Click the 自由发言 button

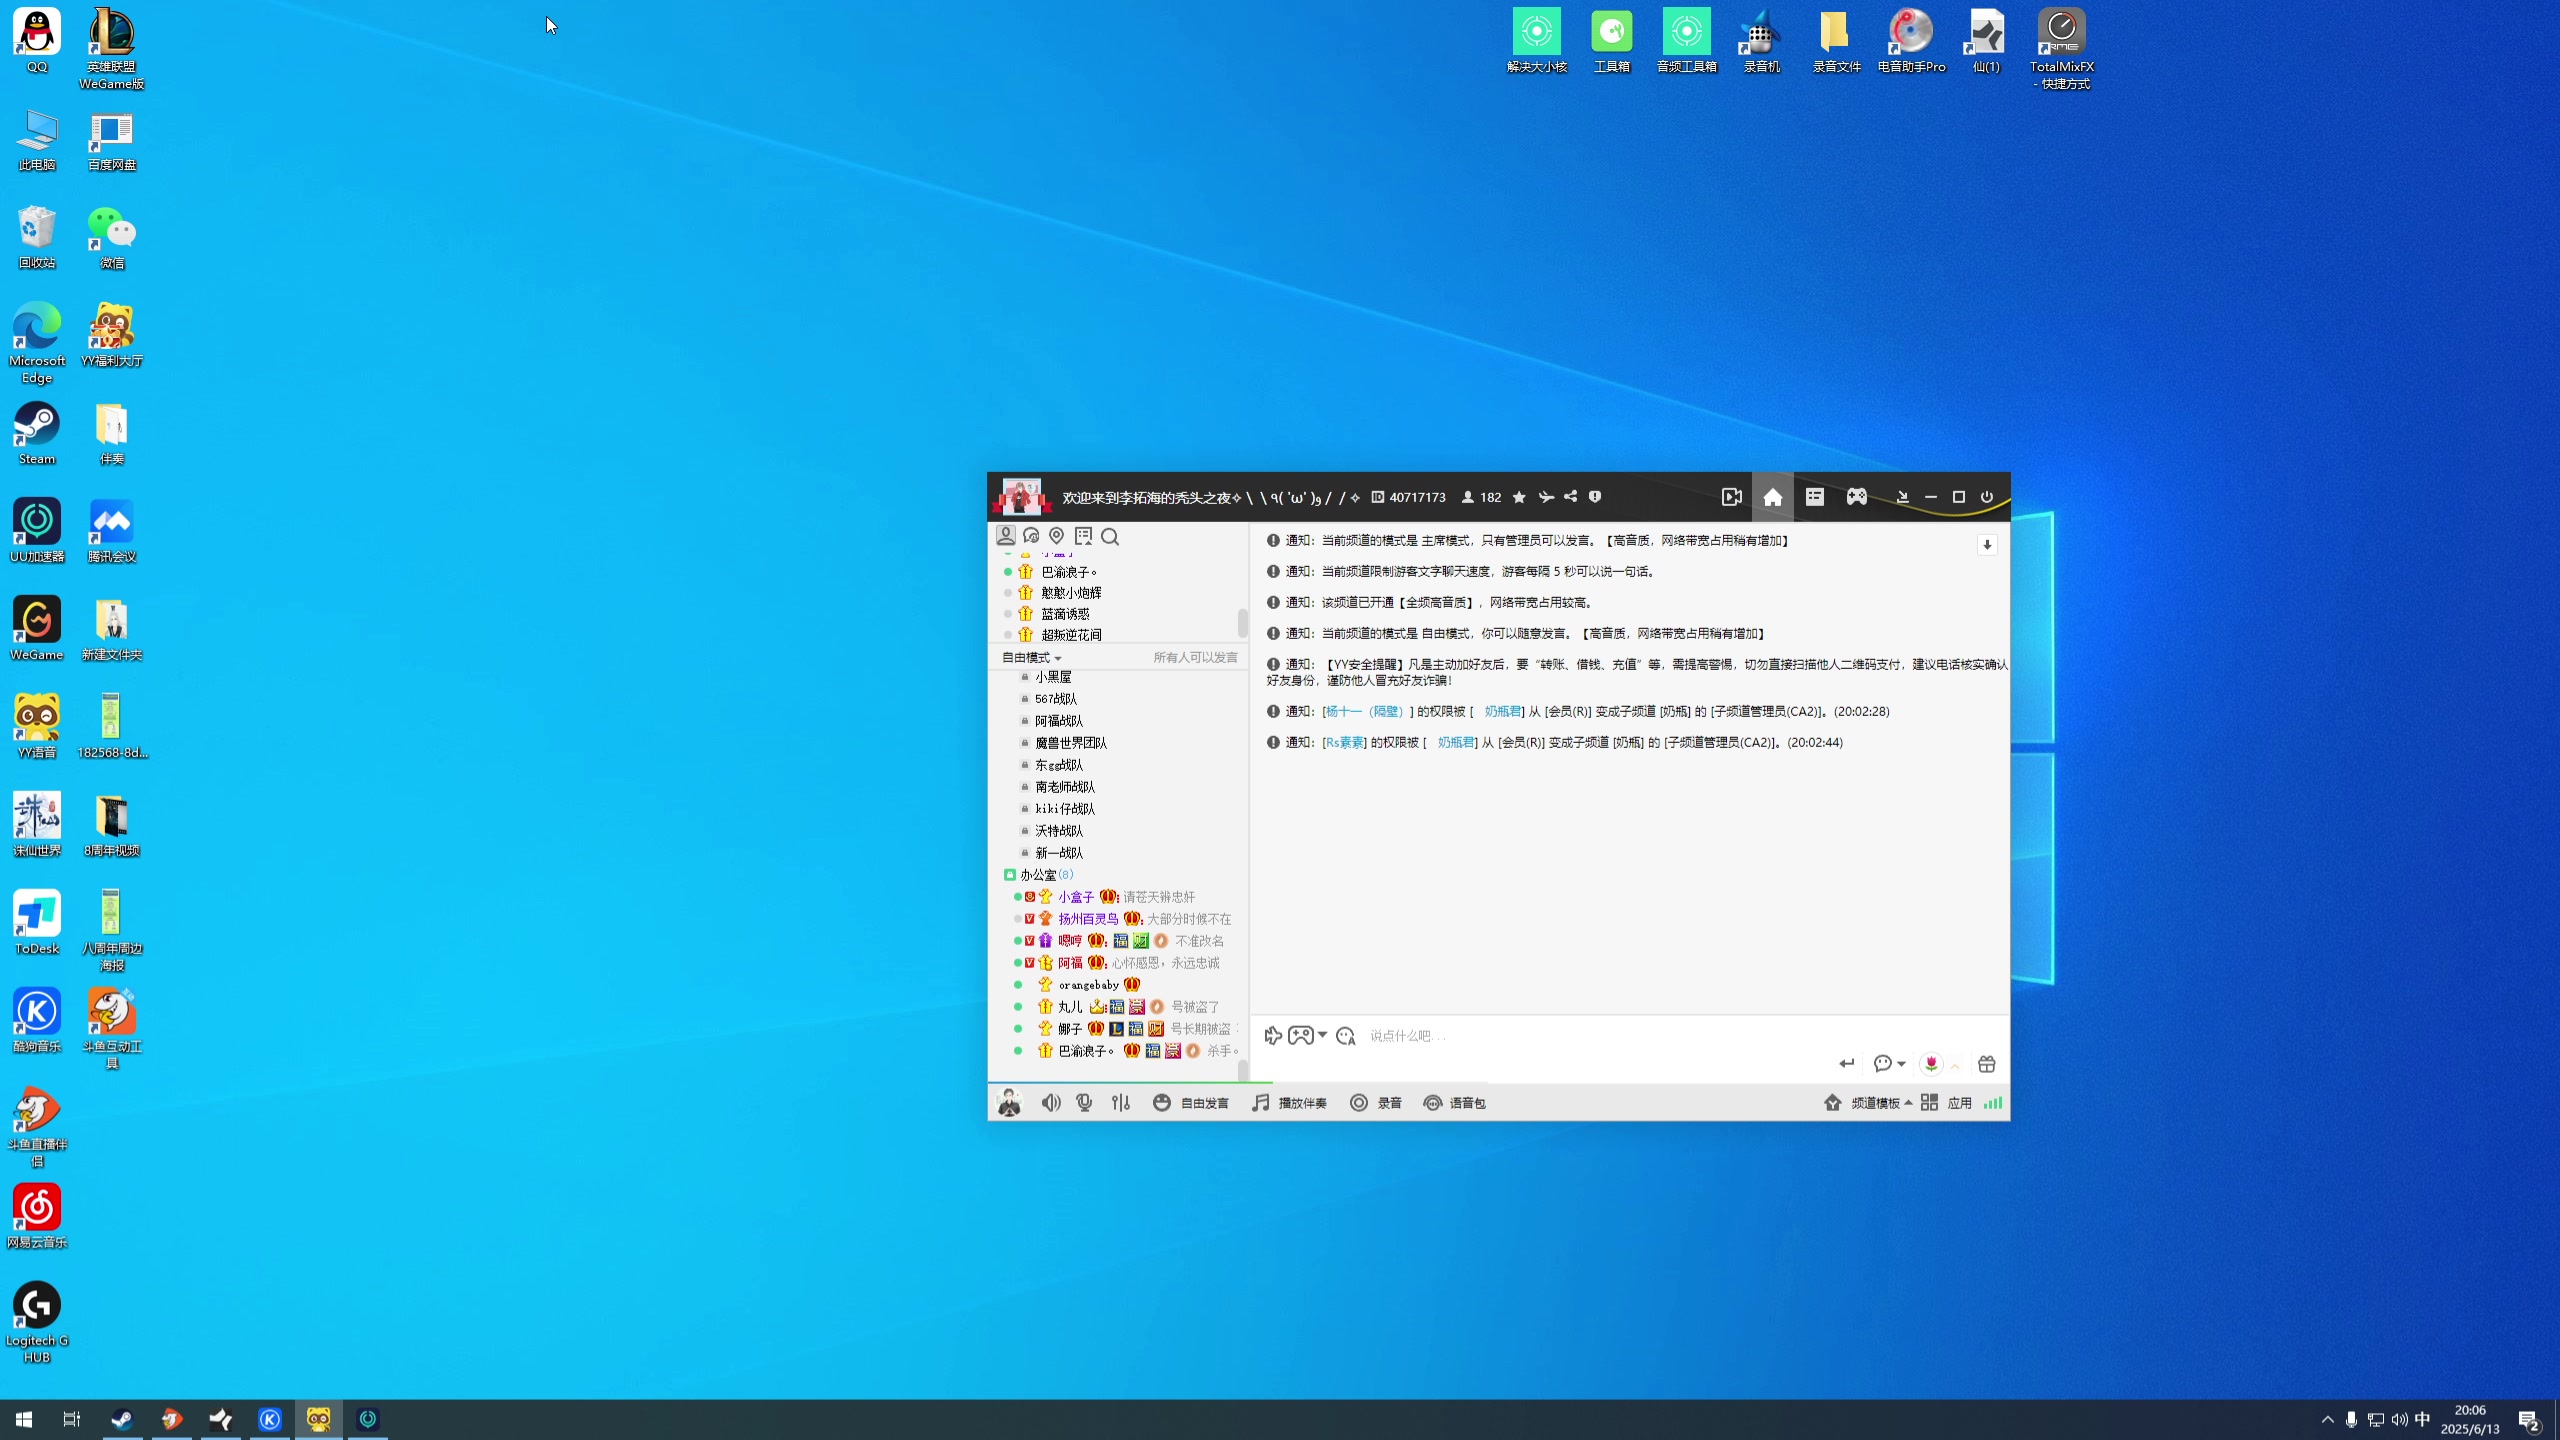(x=1191, y=1103)
